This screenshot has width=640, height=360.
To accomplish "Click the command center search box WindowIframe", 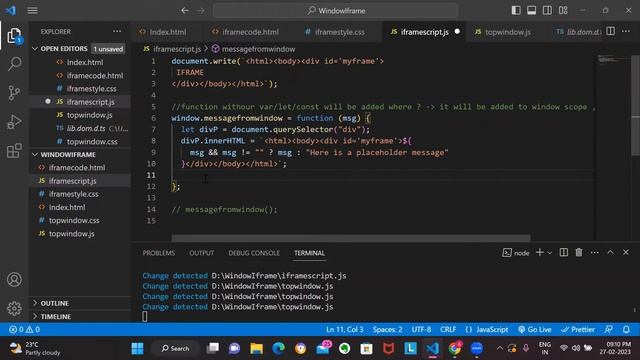I will (336, 11).
